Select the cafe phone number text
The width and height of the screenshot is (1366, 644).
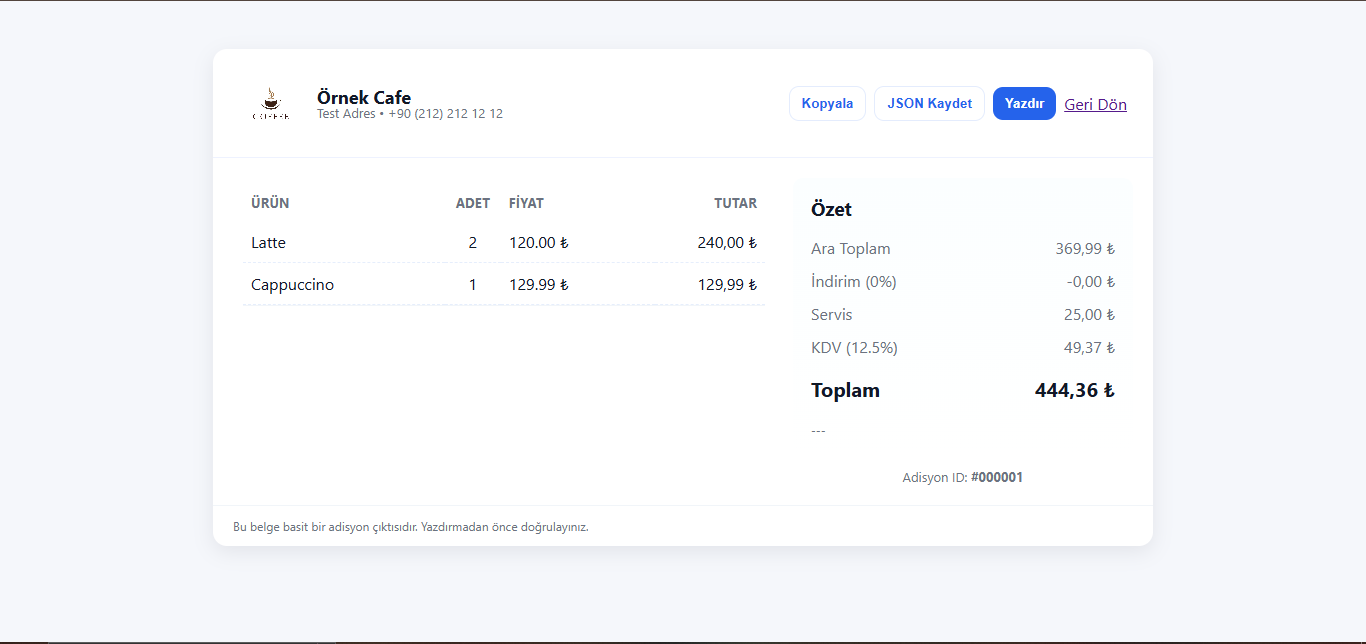click(x=446, y=114)
